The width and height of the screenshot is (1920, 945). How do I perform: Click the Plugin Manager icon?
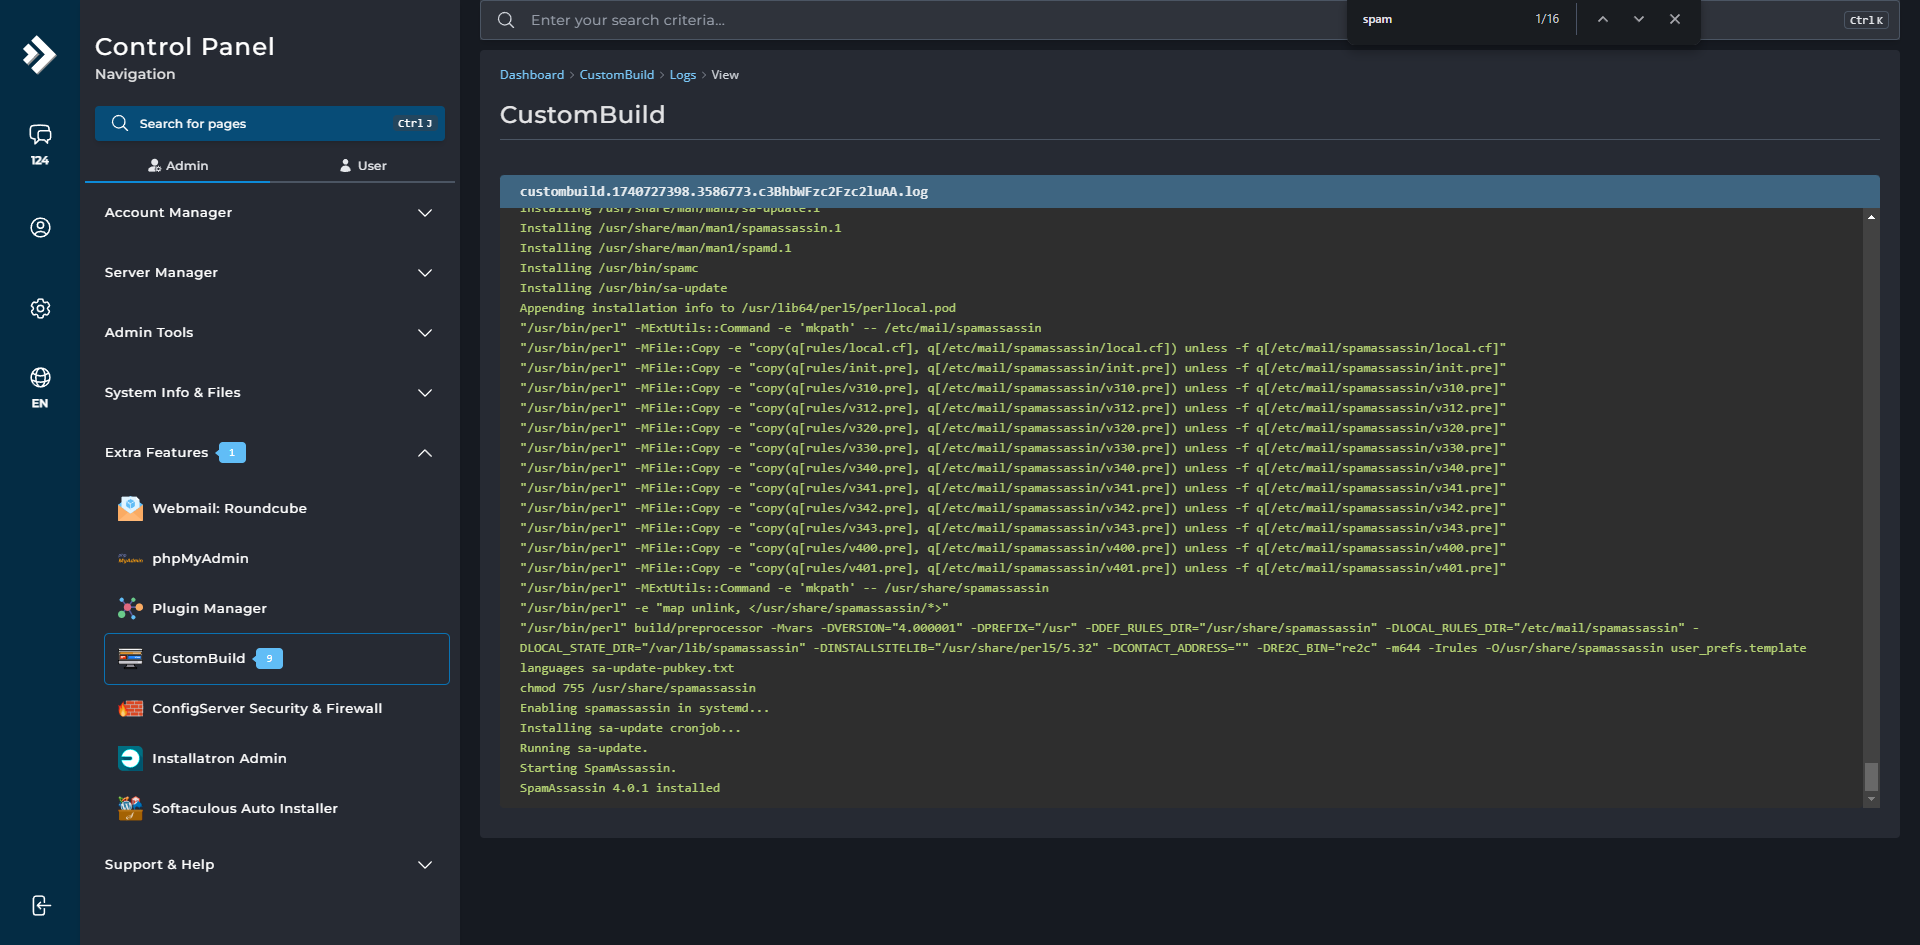click(130, 608)
